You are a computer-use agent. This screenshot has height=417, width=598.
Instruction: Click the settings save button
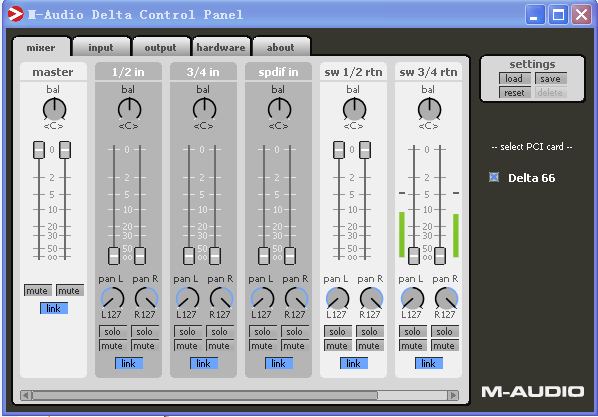tap(550, 79)
